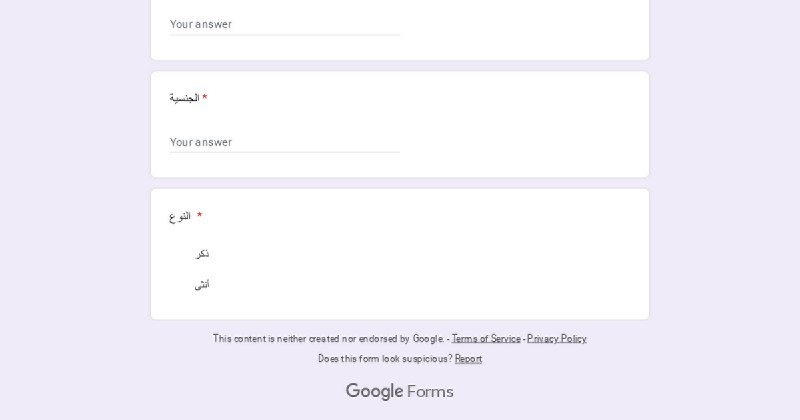The width and height of the screenshot is (800, 420).
Task: Click the "Forms" word in footer logo
Action: coord(430,392)
